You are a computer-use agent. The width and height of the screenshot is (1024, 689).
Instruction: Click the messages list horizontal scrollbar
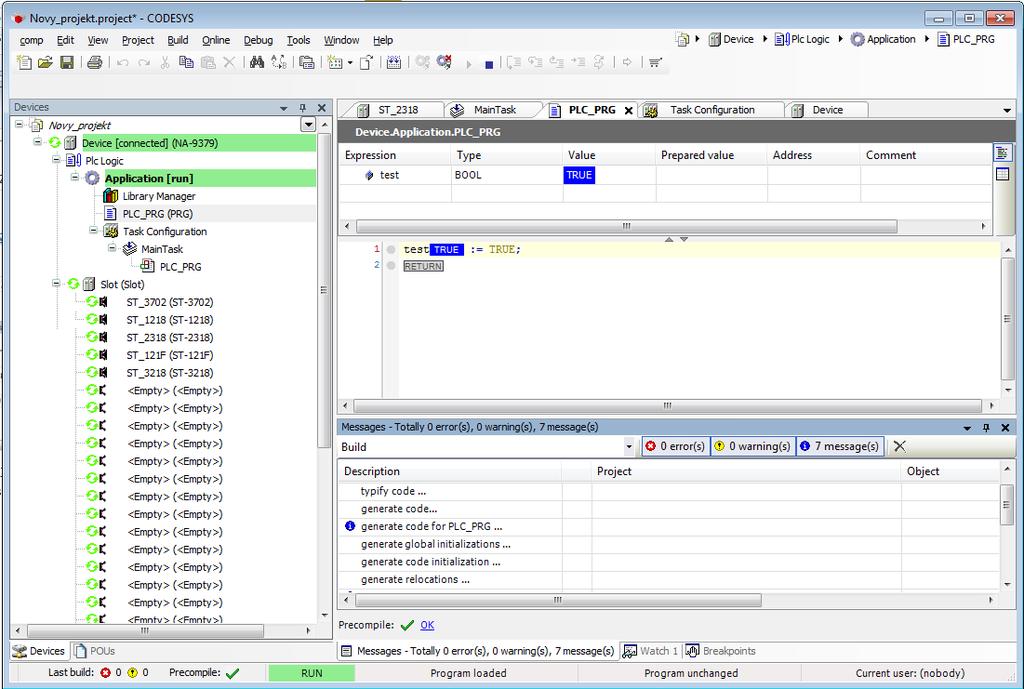[558, 600]
